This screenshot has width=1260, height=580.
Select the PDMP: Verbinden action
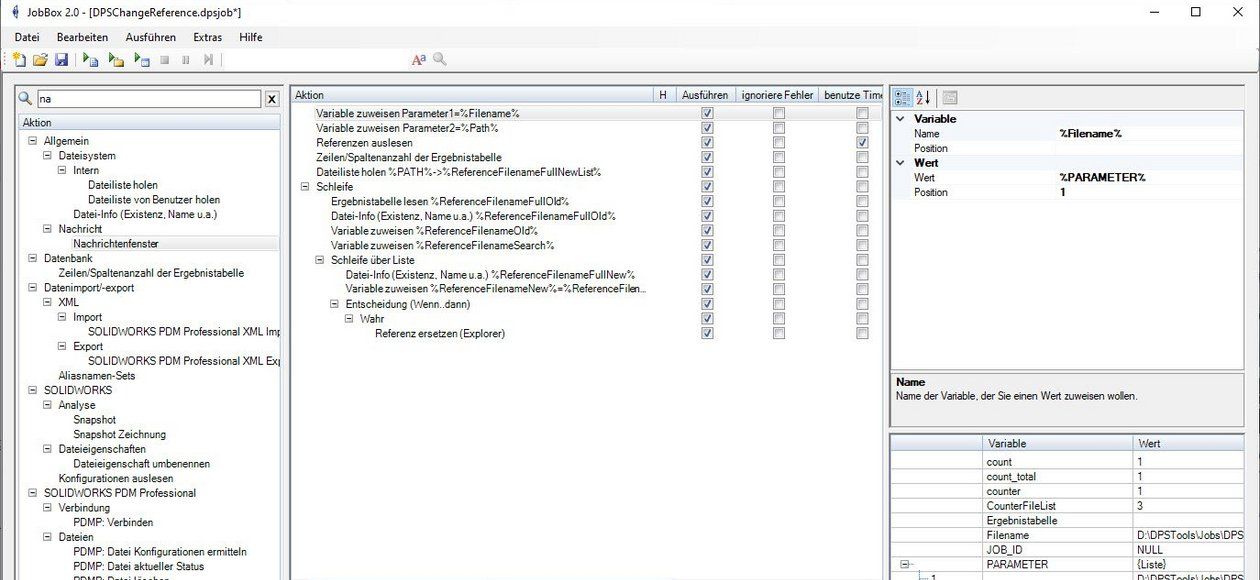(x=112, y=522)
